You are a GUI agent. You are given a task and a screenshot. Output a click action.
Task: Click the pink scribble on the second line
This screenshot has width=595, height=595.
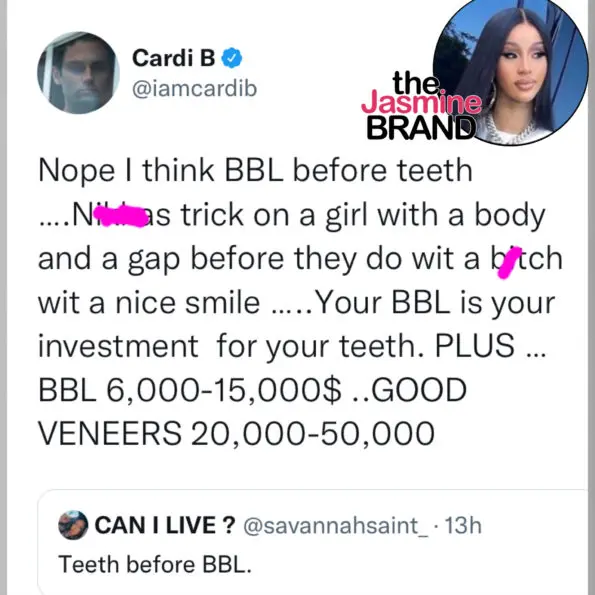coord(121,216)
